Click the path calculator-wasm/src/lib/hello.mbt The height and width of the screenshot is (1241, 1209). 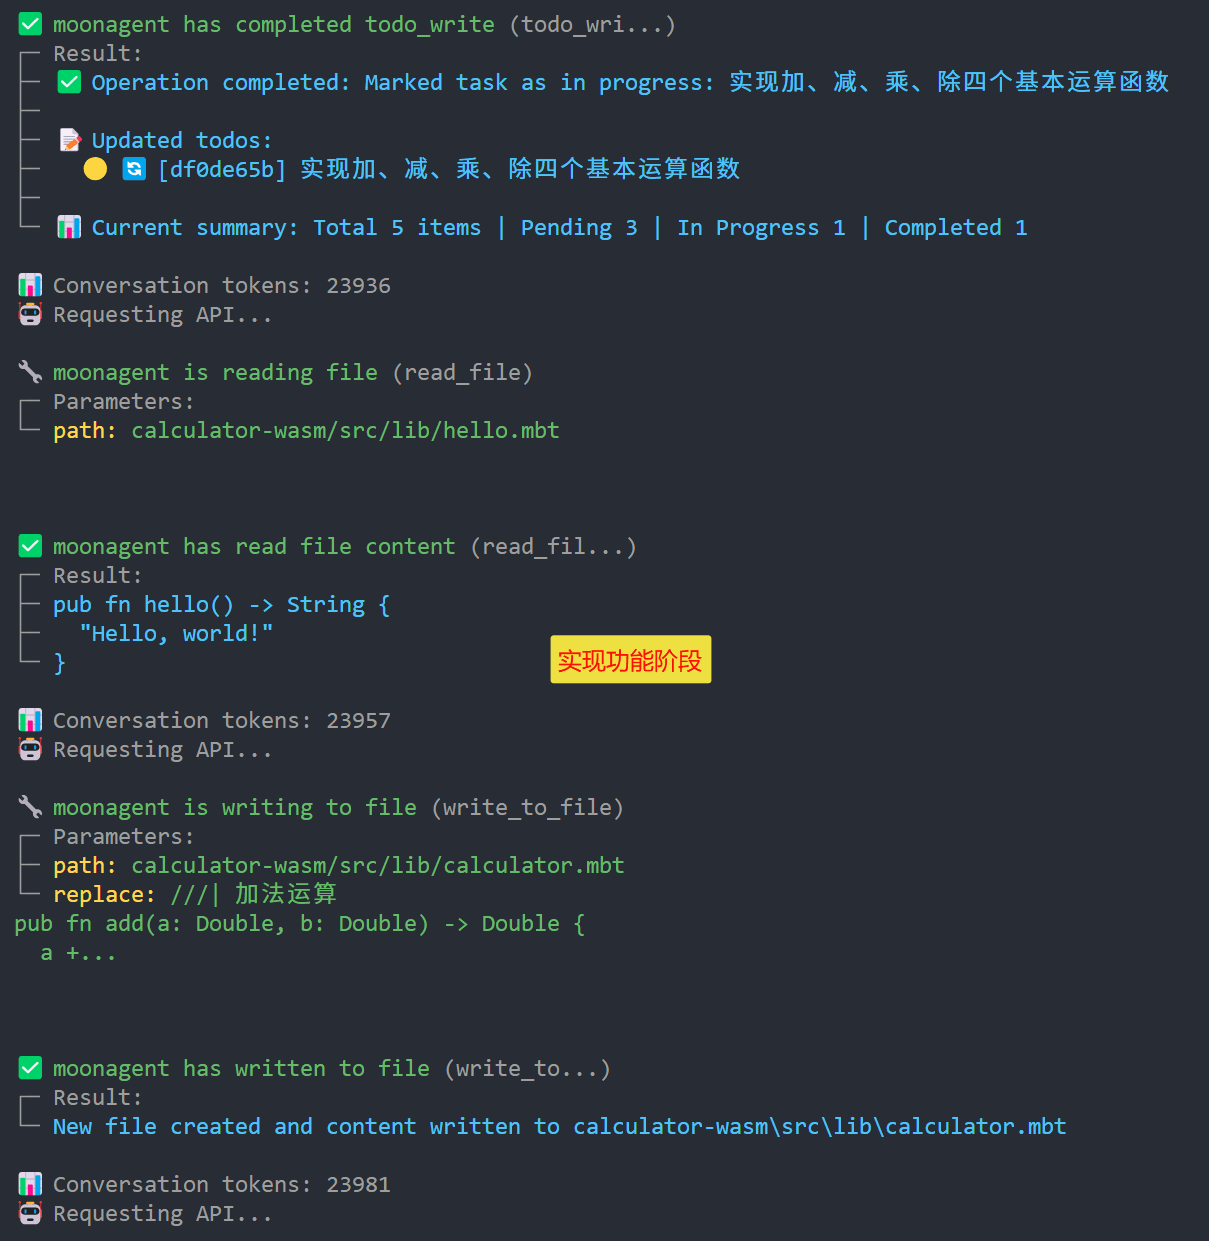tap(345, 430)
